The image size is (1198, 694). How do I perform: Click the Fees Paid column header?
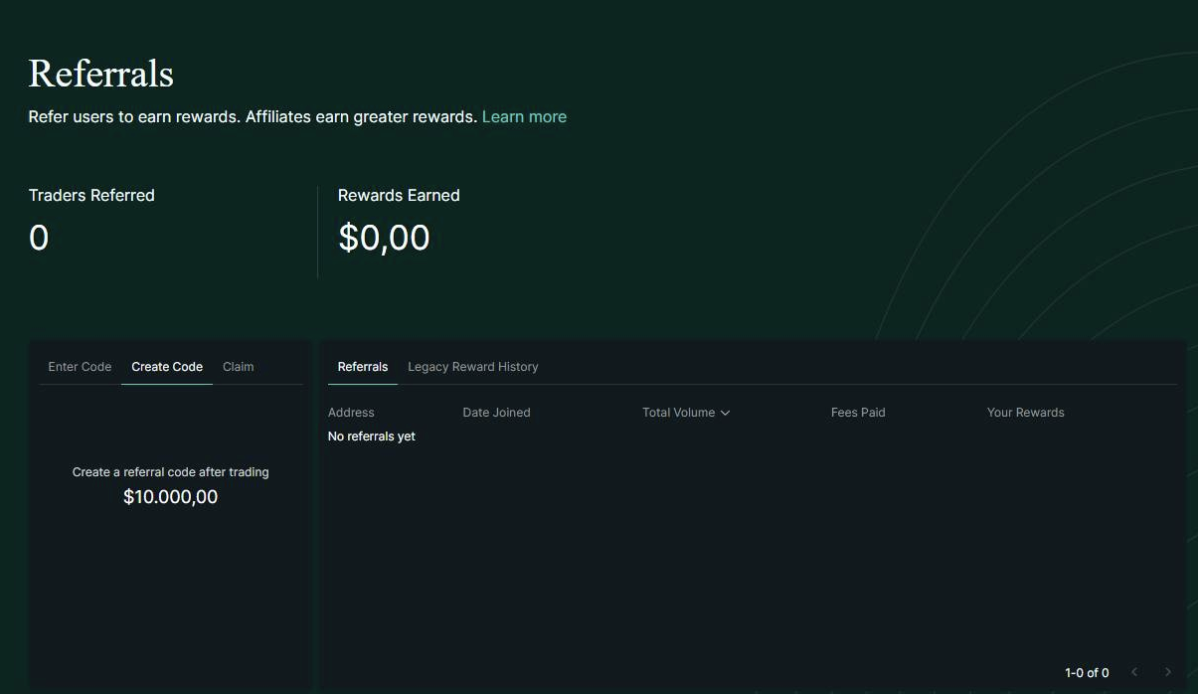click(x=858, y=413)
